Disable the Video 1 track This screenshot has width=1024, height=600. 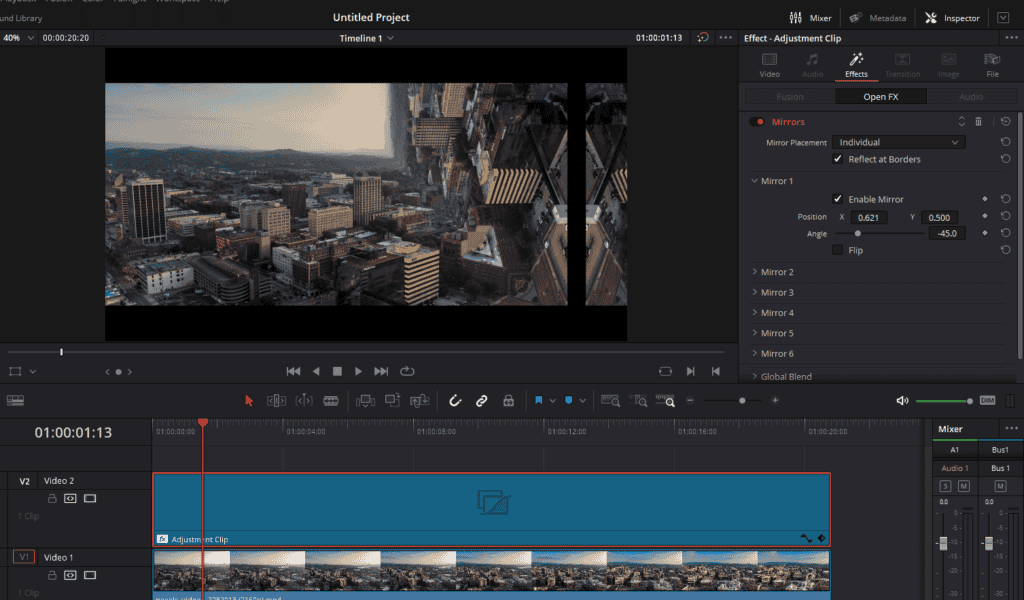90,575
